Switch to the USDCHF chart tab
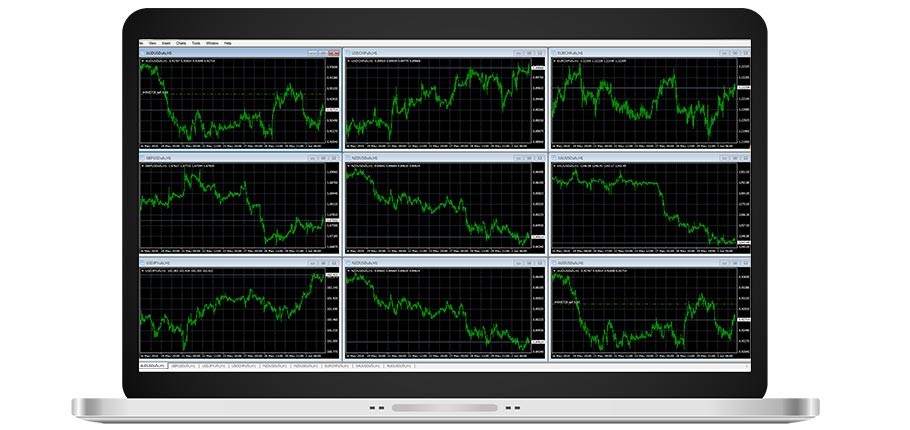This screenshot has width=910, height=430. (x=243, y=366)
